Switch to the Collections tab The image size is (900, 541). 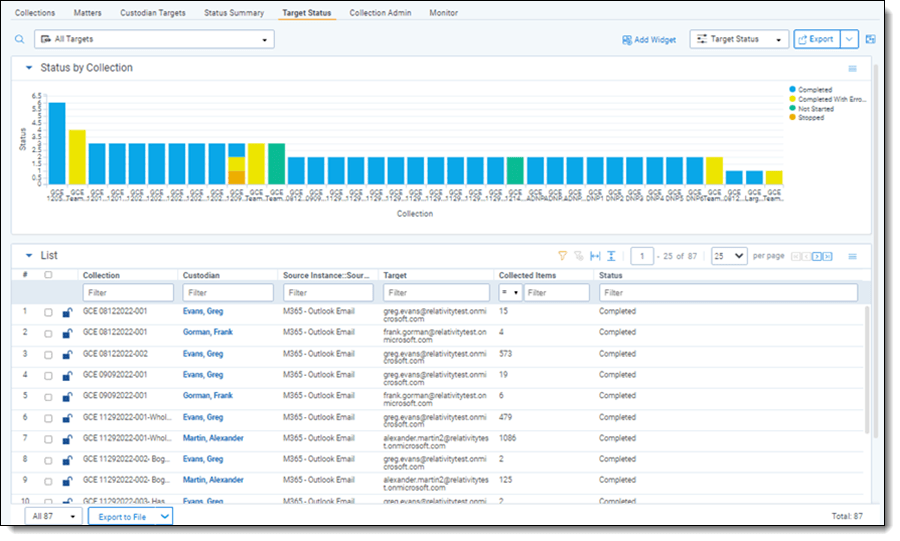click(x=35, y=13)
